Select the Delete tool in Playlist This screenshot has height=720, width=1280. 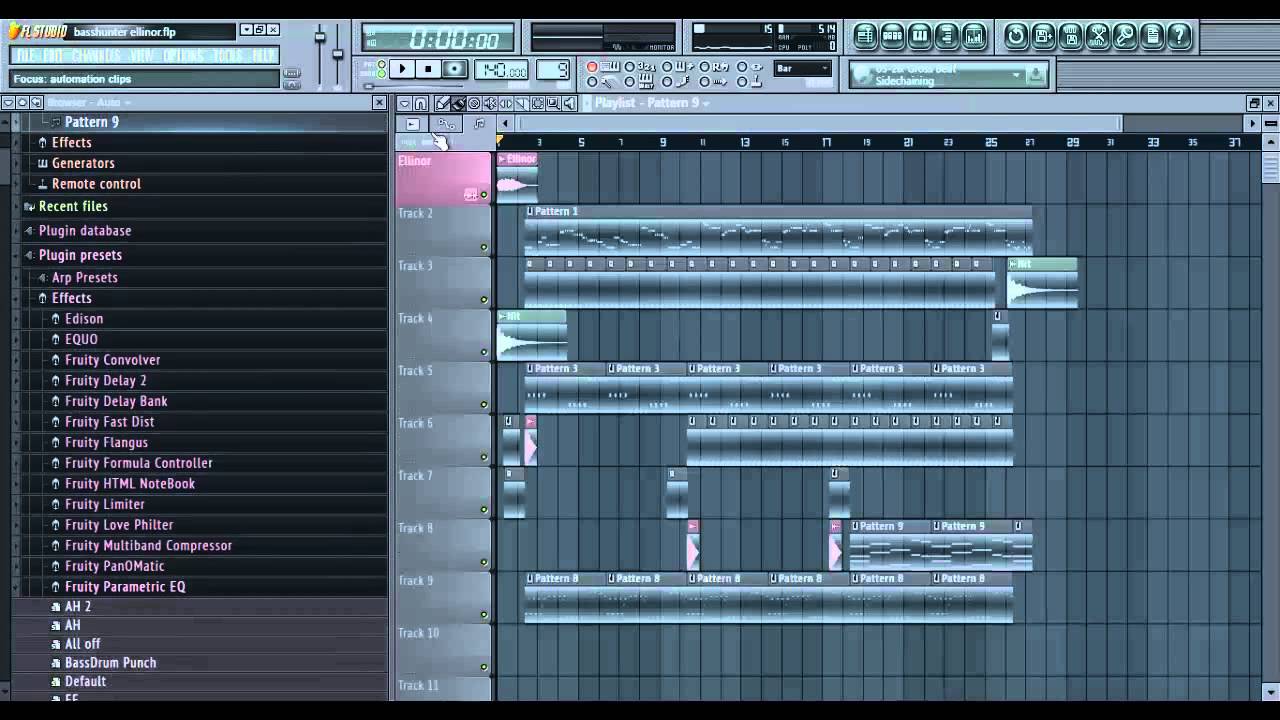[x=474, y=103]
